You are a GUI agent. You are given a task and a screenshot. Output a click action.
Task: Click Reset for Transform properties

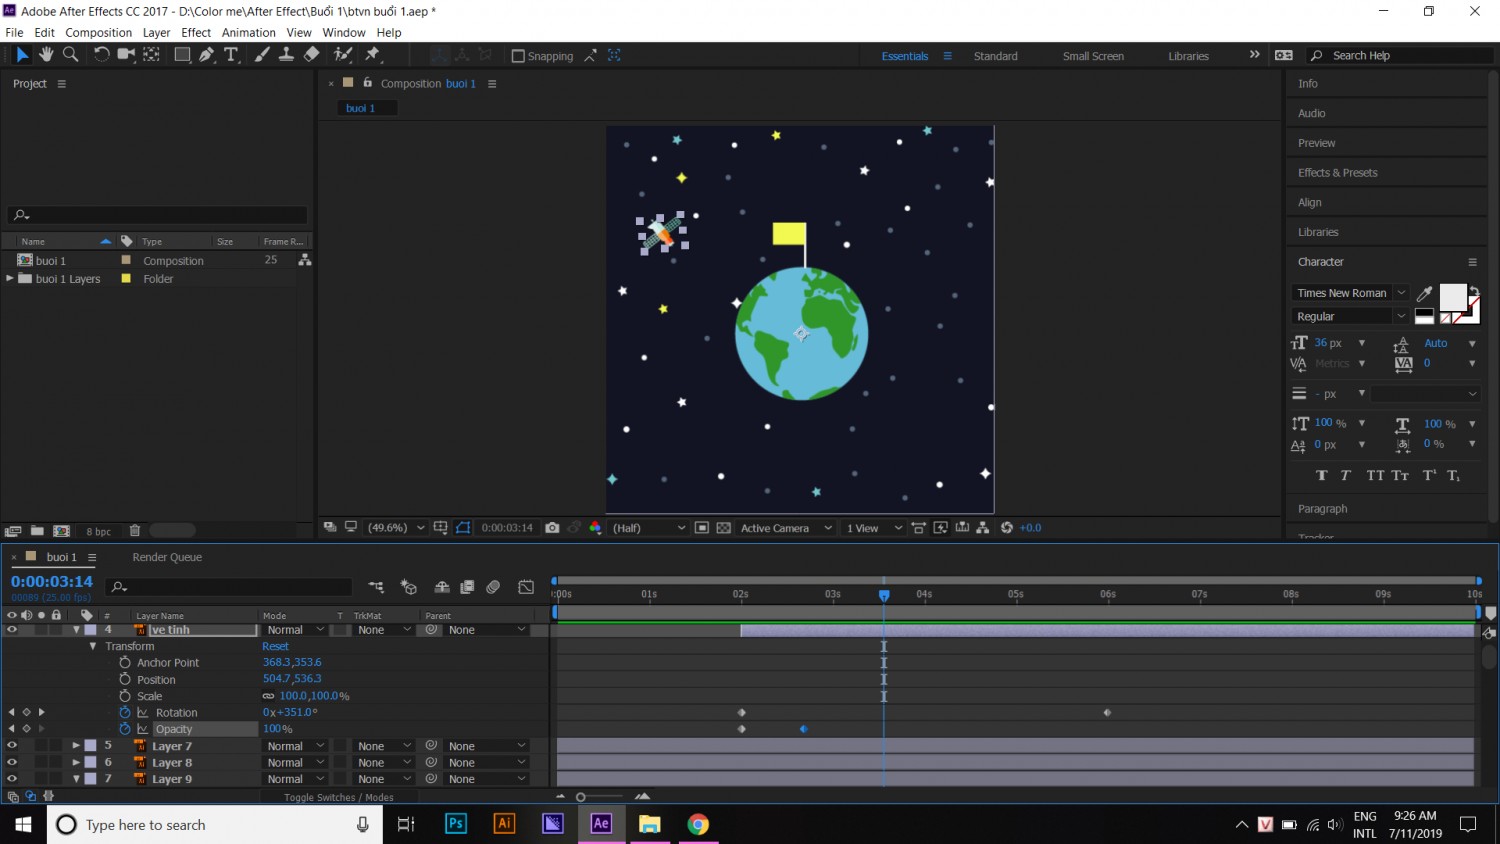(x=275, y=646)
